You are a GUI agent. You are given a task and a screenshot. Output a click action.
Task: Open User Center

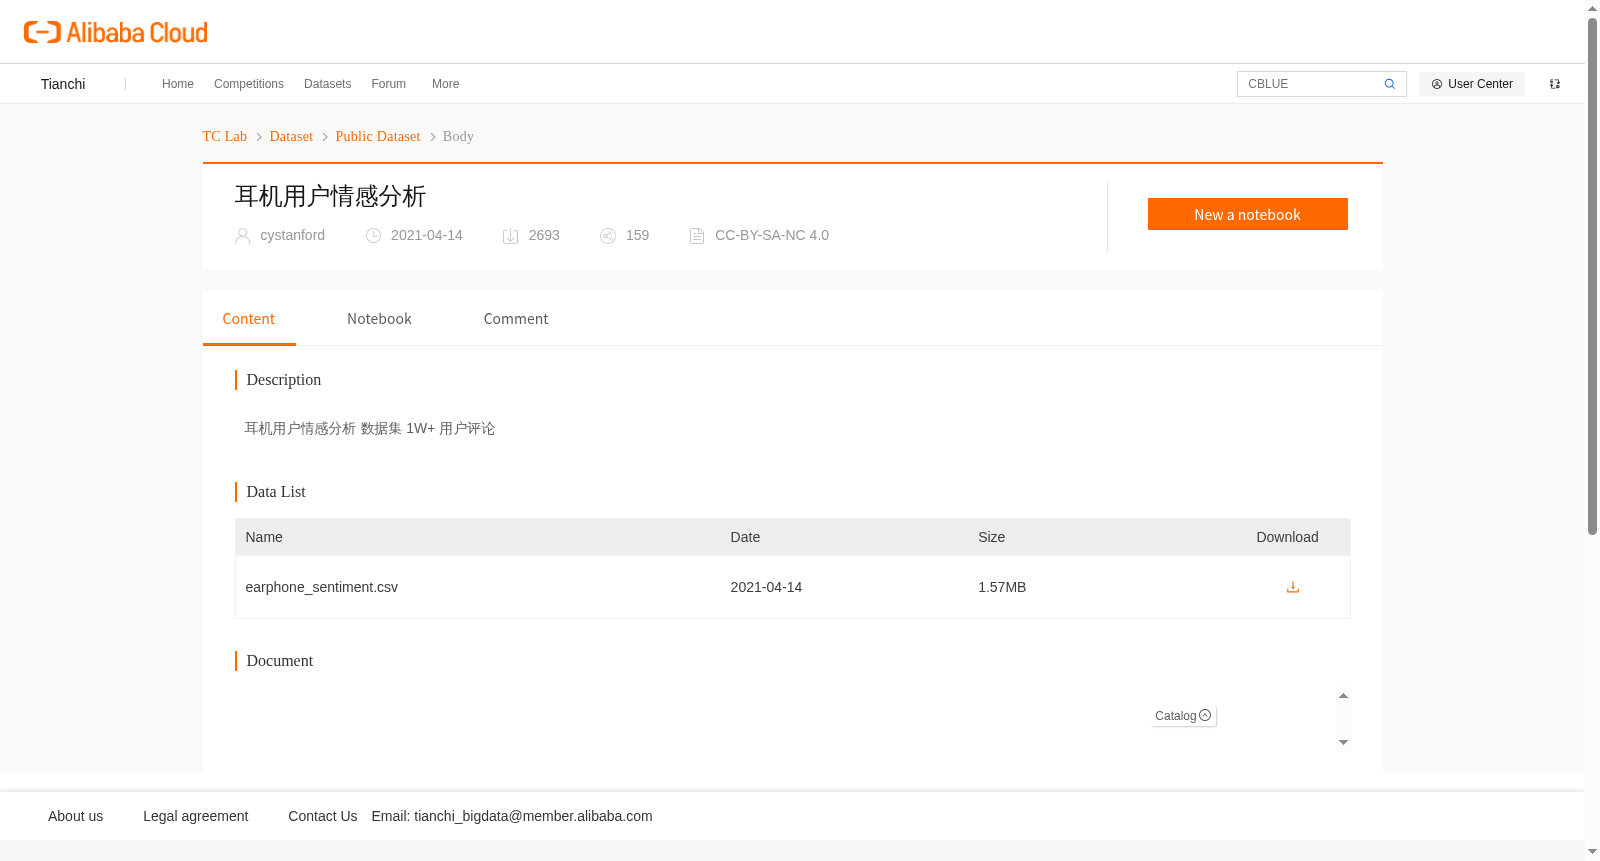(x=1472, y=84)
